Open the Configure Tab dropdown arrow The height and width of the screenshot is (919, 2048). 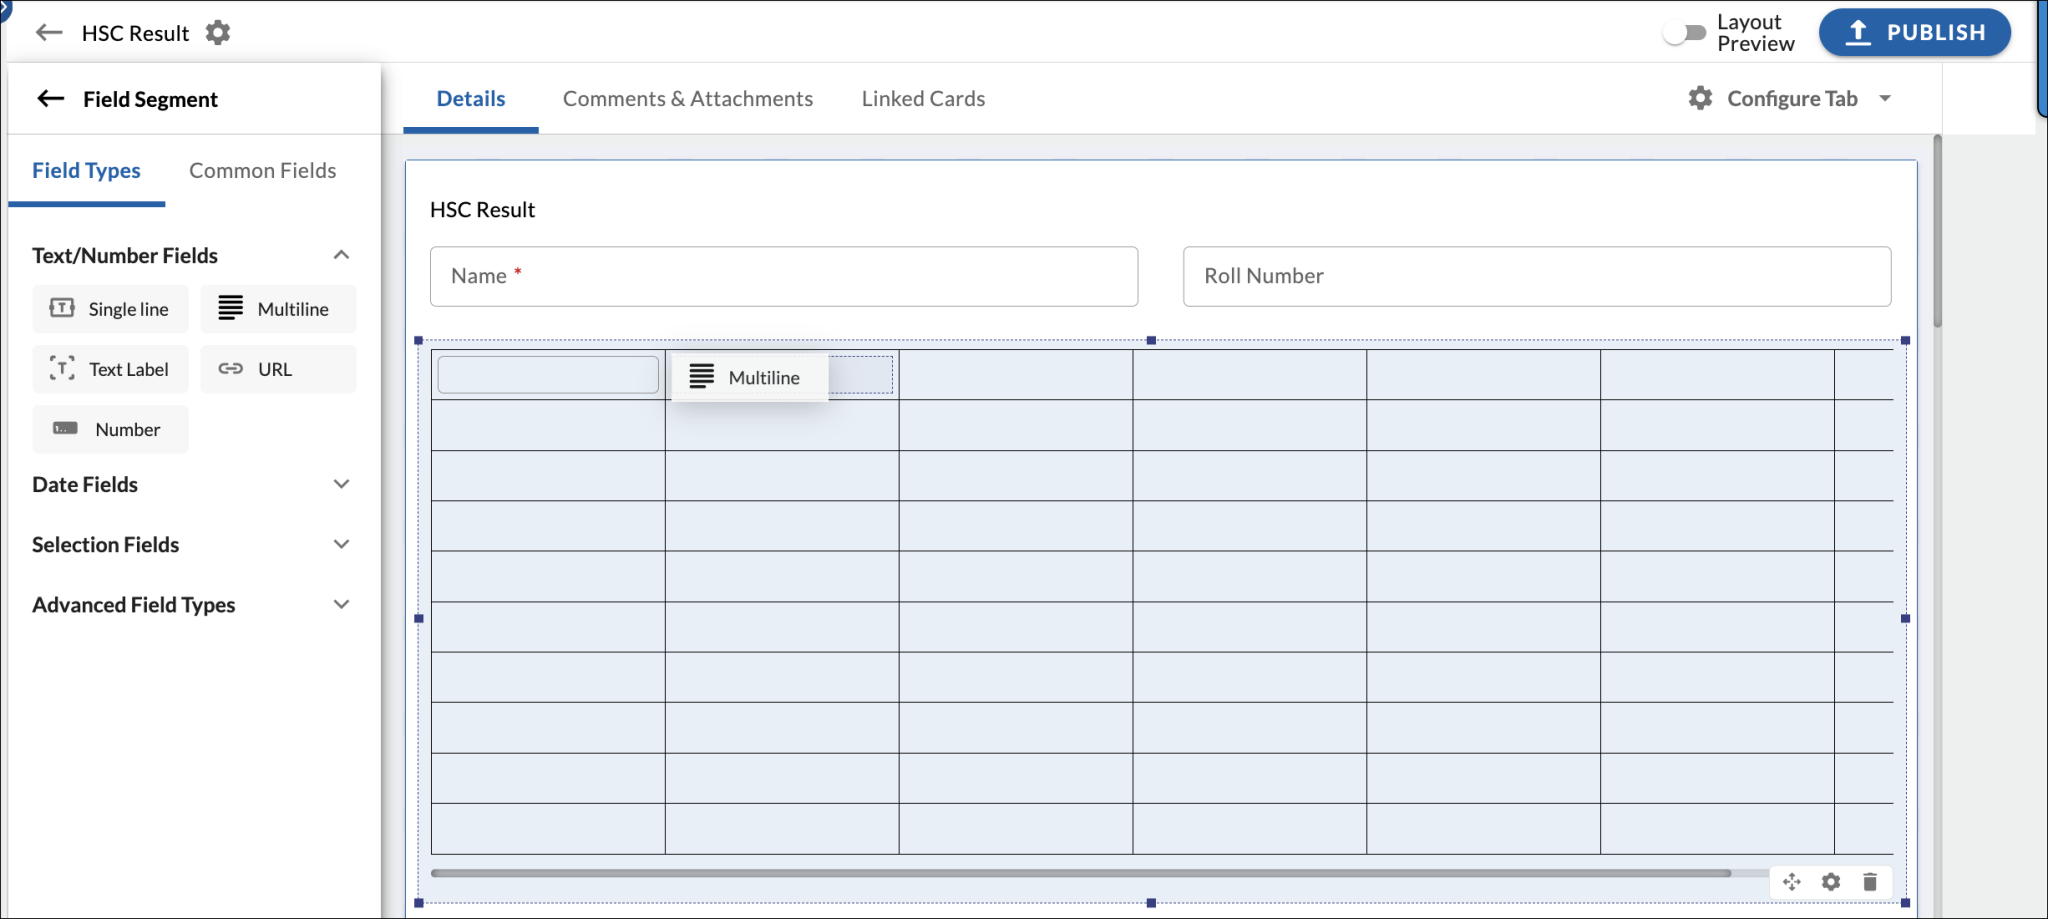coord(1885,98)
